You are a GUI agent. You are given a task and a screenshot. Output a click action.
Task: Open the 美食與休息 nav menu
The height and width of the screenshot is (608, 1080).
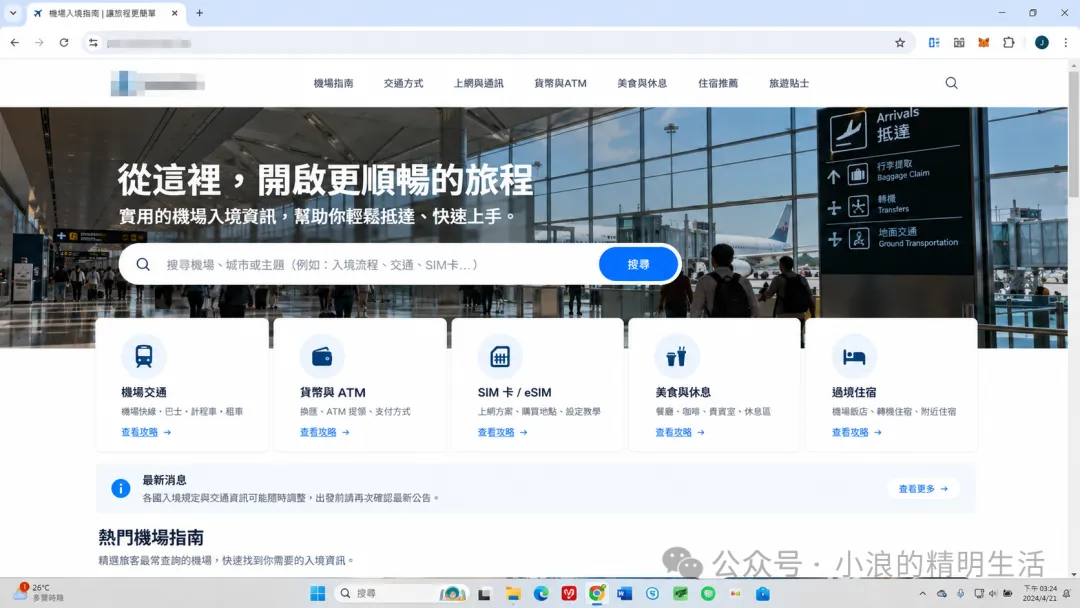642,83
